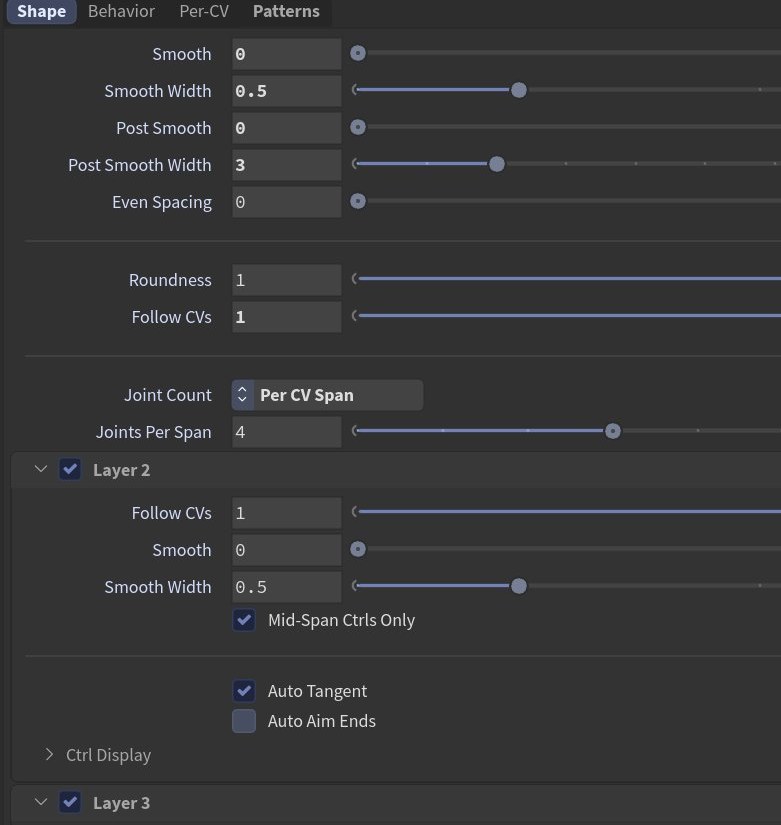Viewport: 781px width, 825px height.
Task: Click the Layer 2 Smooth value field
Action: tap(286, 550)
